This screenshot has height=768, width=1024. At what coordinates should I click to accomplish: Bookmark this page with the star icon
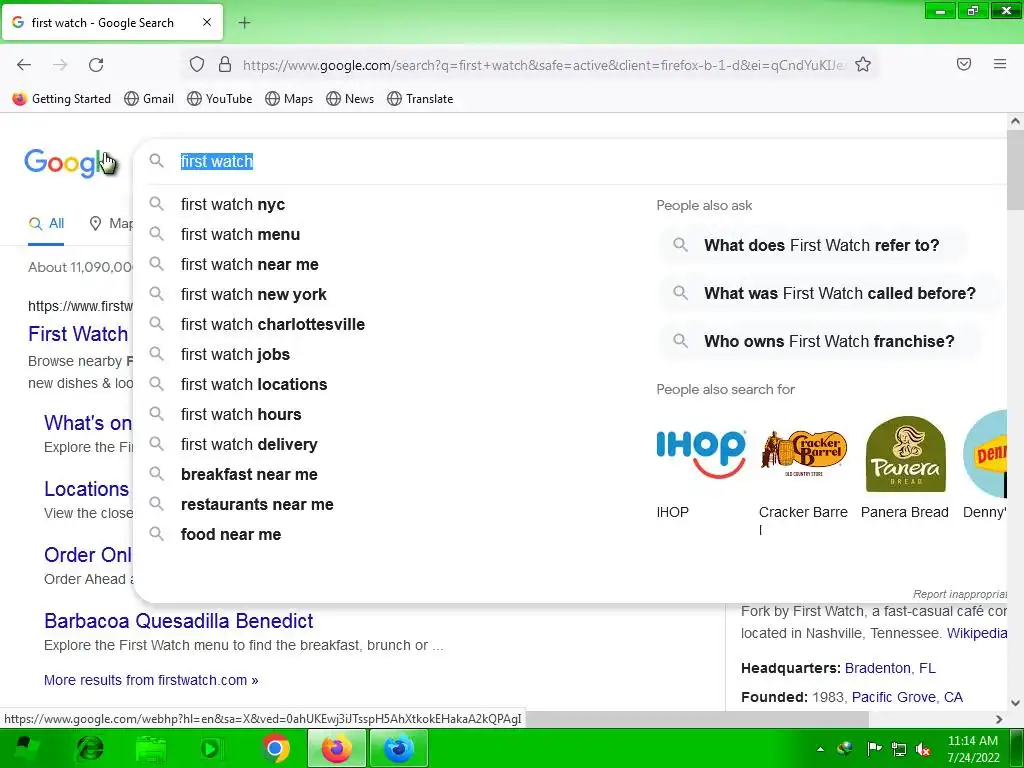click(x=863, y=65)
